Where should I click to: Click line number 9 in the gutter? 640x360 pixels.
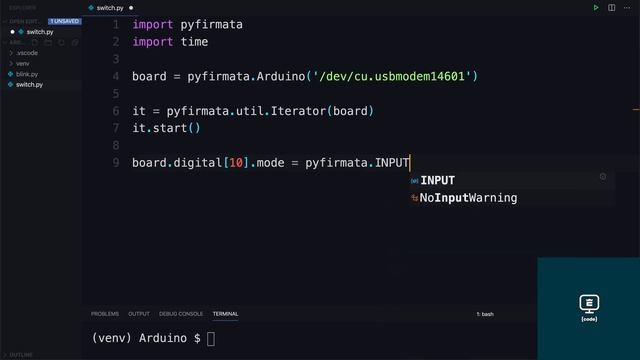(116, 163)
